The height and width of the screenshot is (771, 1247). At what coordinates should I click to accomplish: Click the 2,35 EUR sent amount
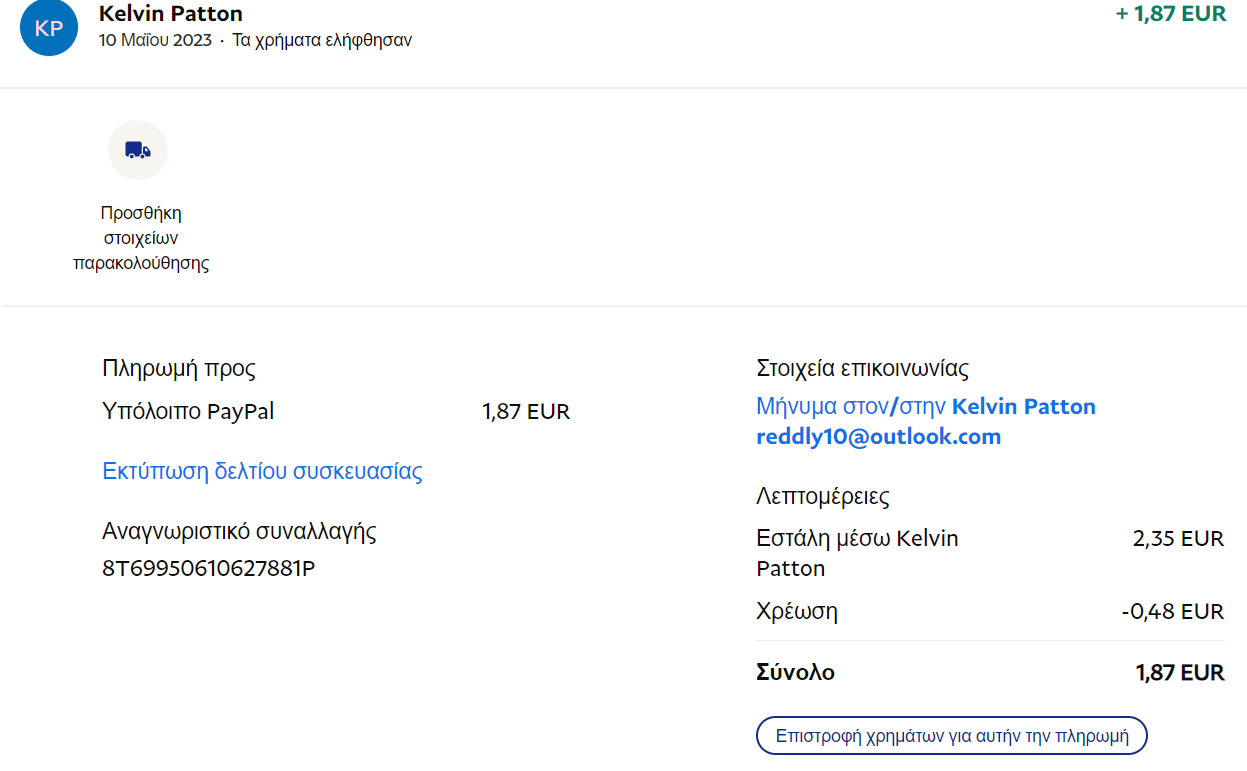pos(1178,539)
